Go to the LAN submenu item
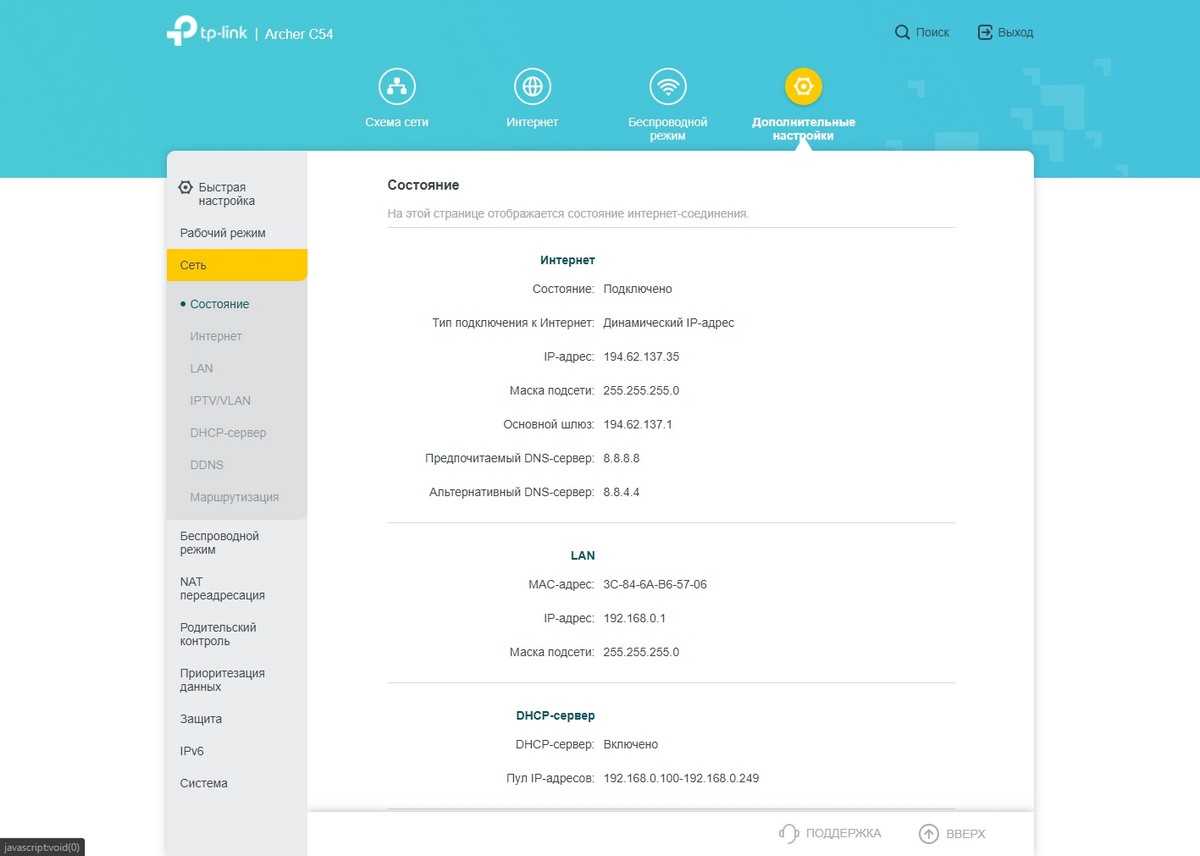 (201, 368)
